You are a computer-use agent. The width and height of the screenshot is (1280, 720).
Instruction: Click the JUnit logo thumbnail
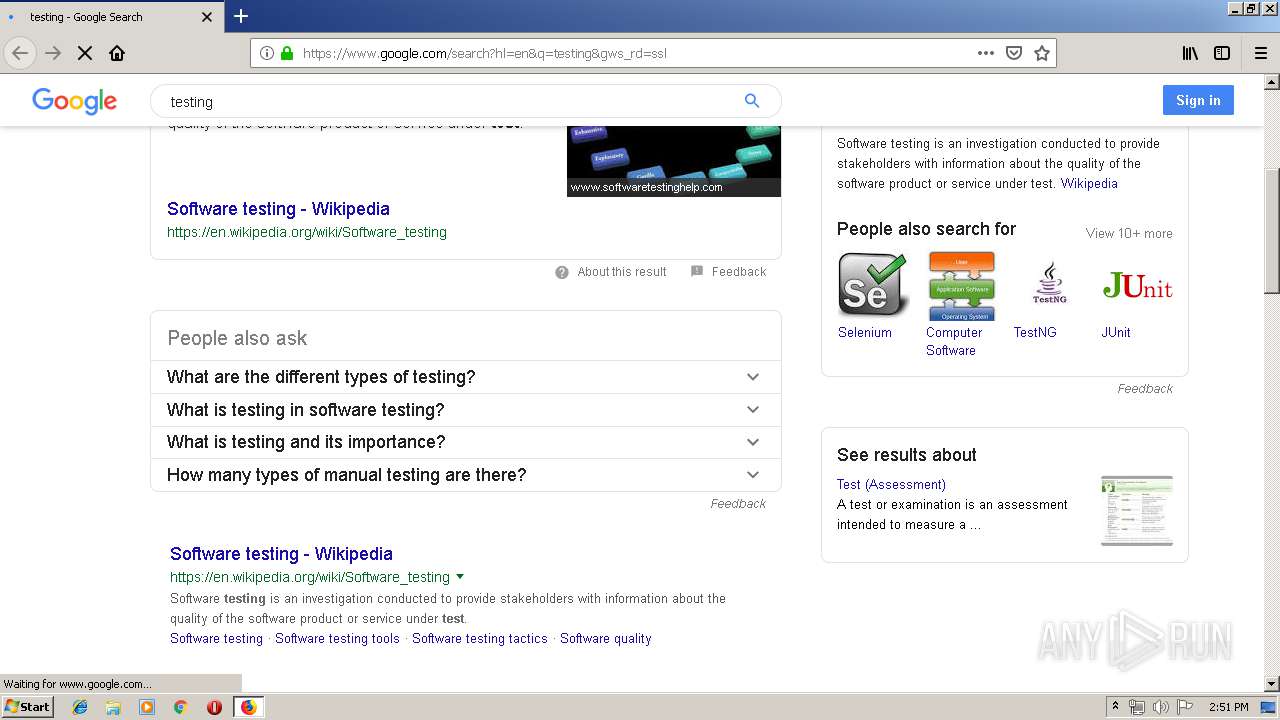(1137, 285)
